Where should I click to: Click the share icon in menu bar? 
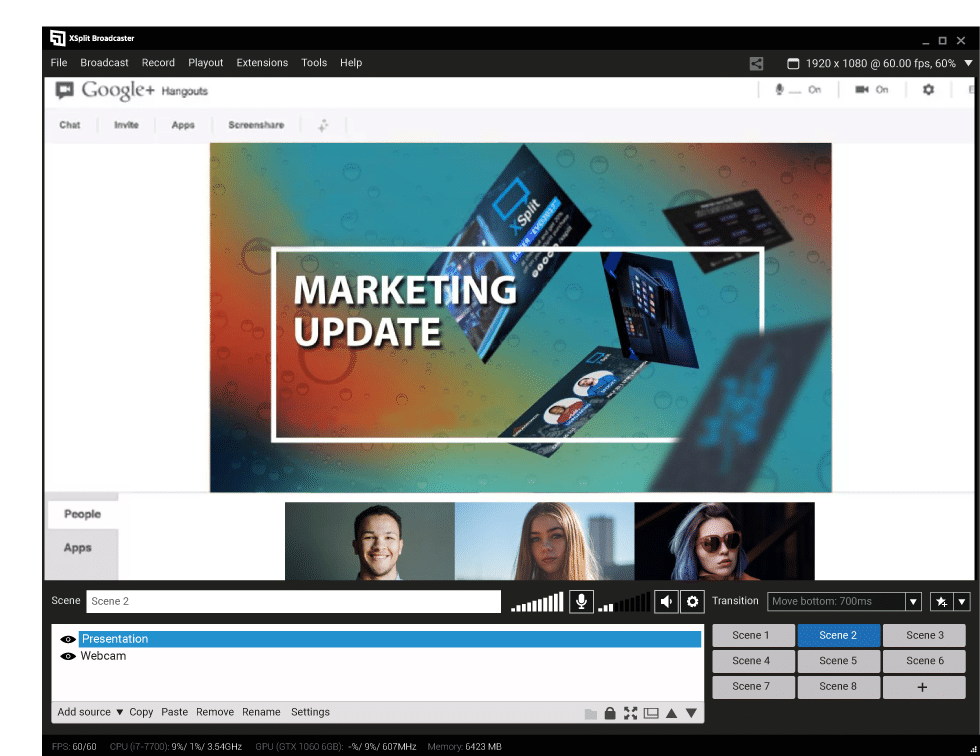click(x=756, y=63)
